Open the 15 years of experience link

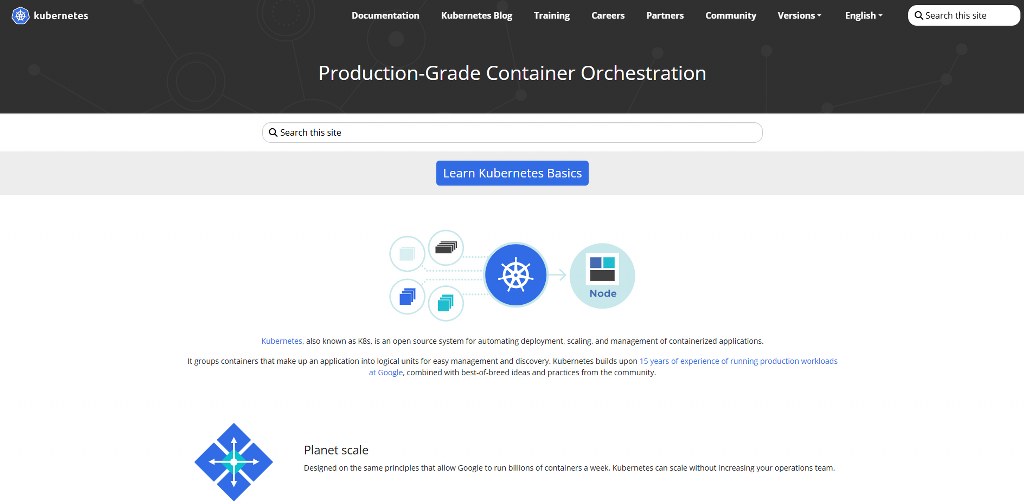(603, 366)
